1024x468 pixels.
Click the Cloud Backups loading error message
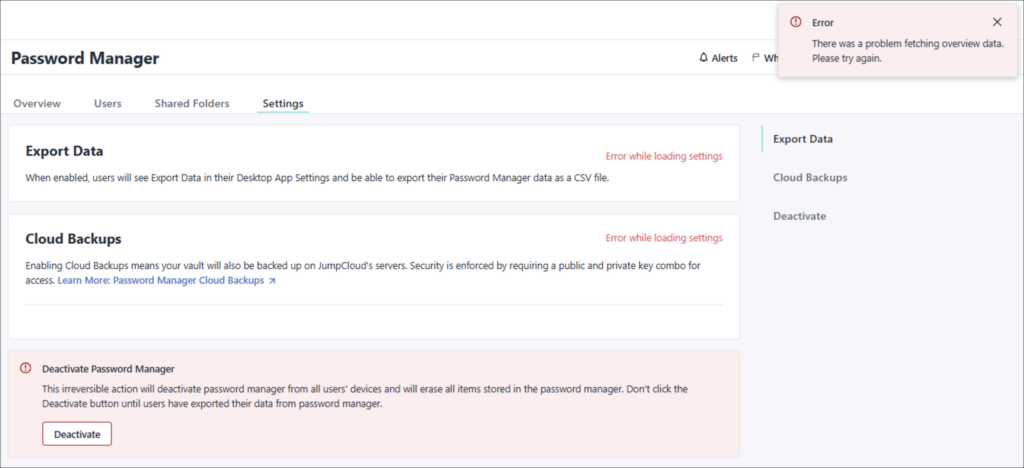point(664,238)
